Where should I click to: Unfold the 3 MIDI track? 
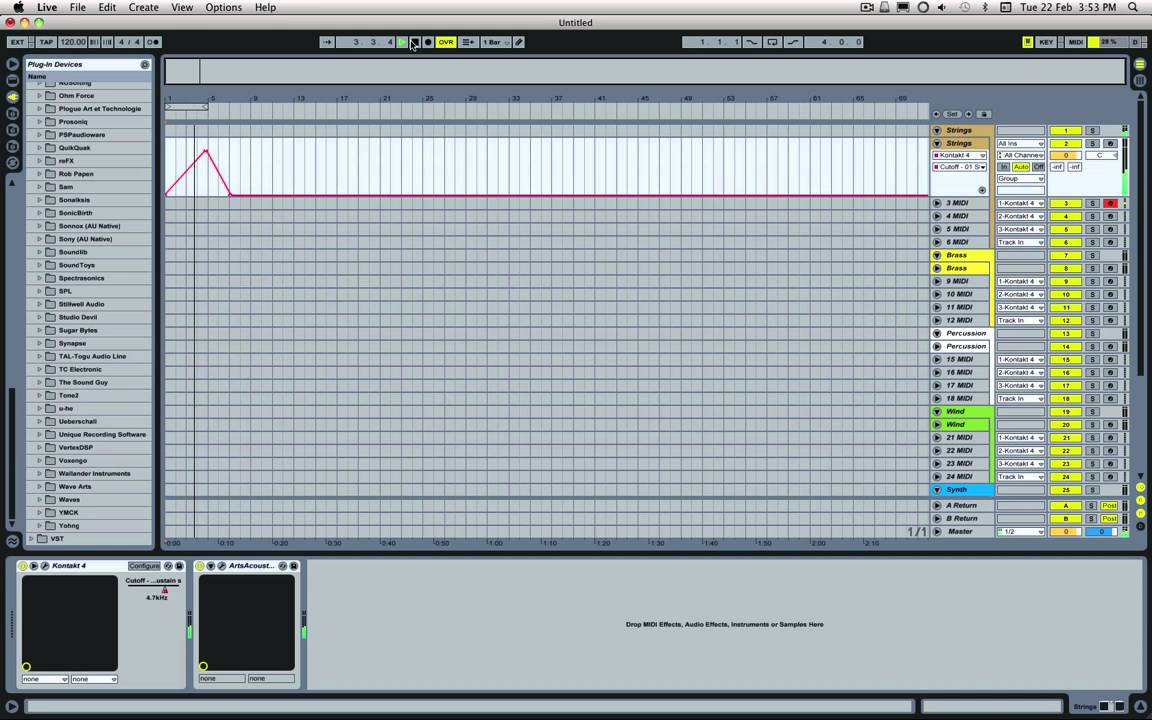[x=937, y=203]
